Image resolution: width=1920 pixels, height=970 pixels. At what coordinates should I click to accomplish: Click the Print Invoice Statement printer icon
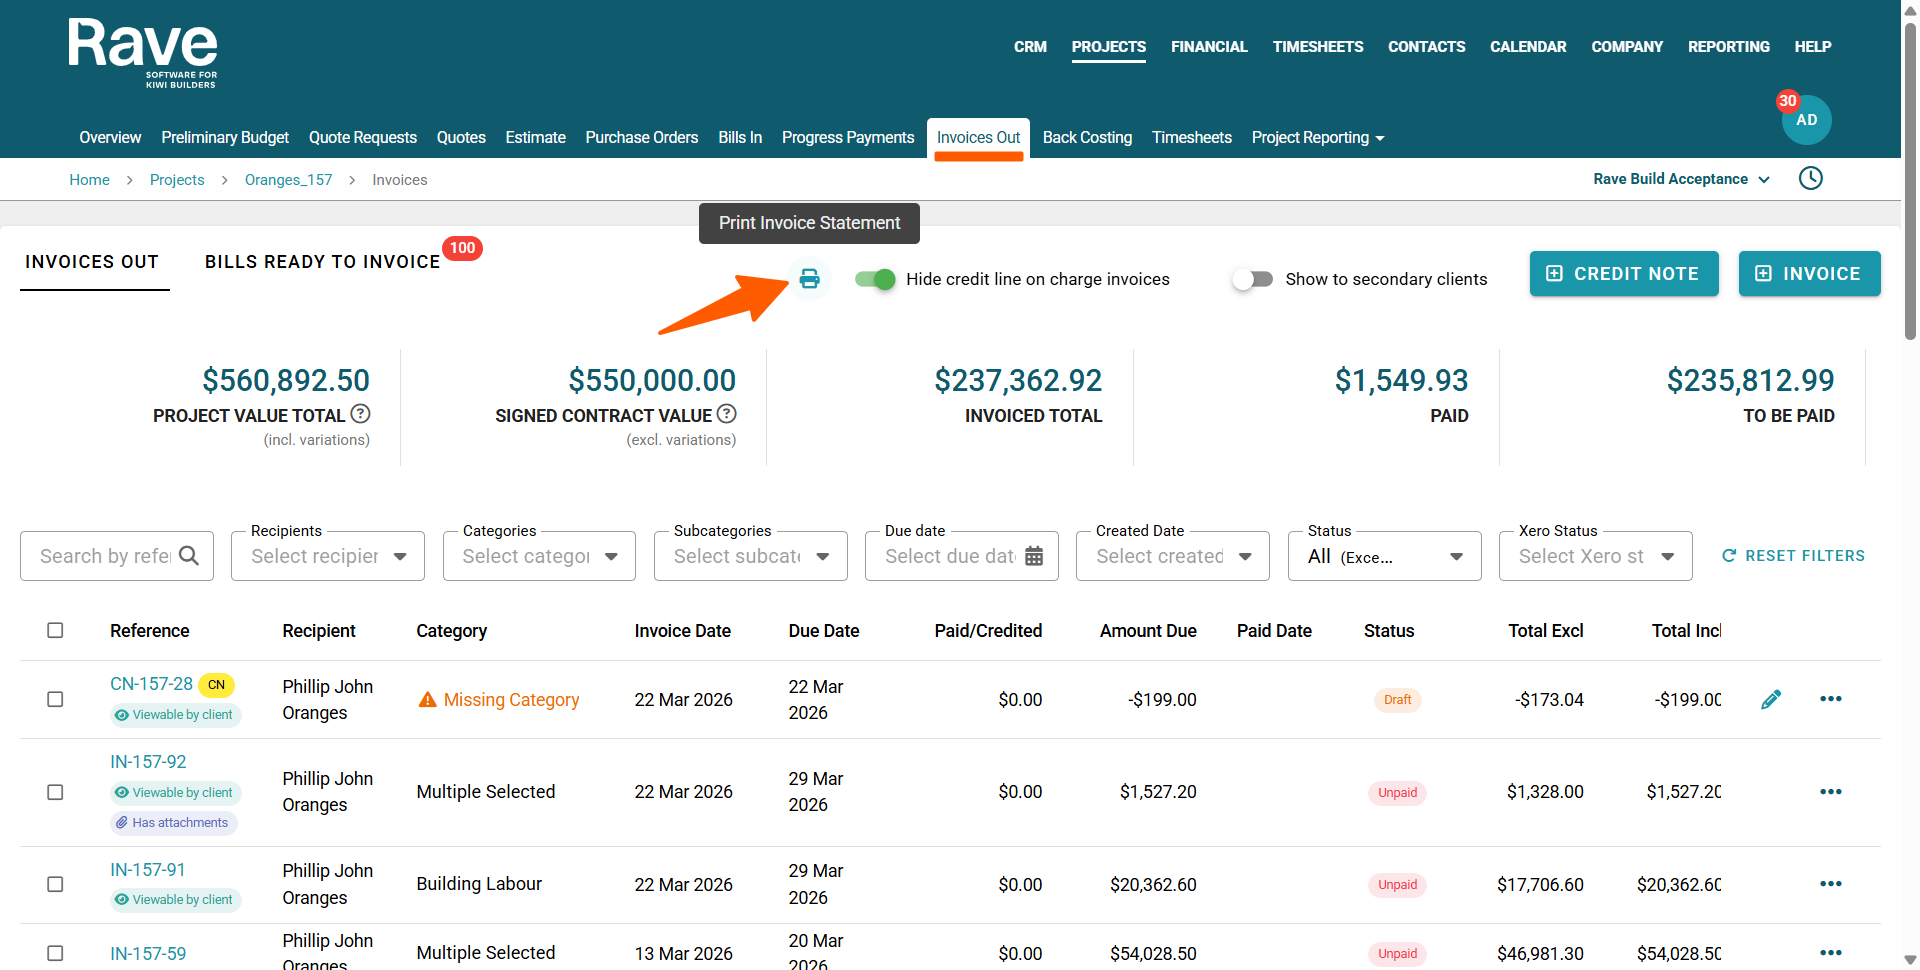809,279
